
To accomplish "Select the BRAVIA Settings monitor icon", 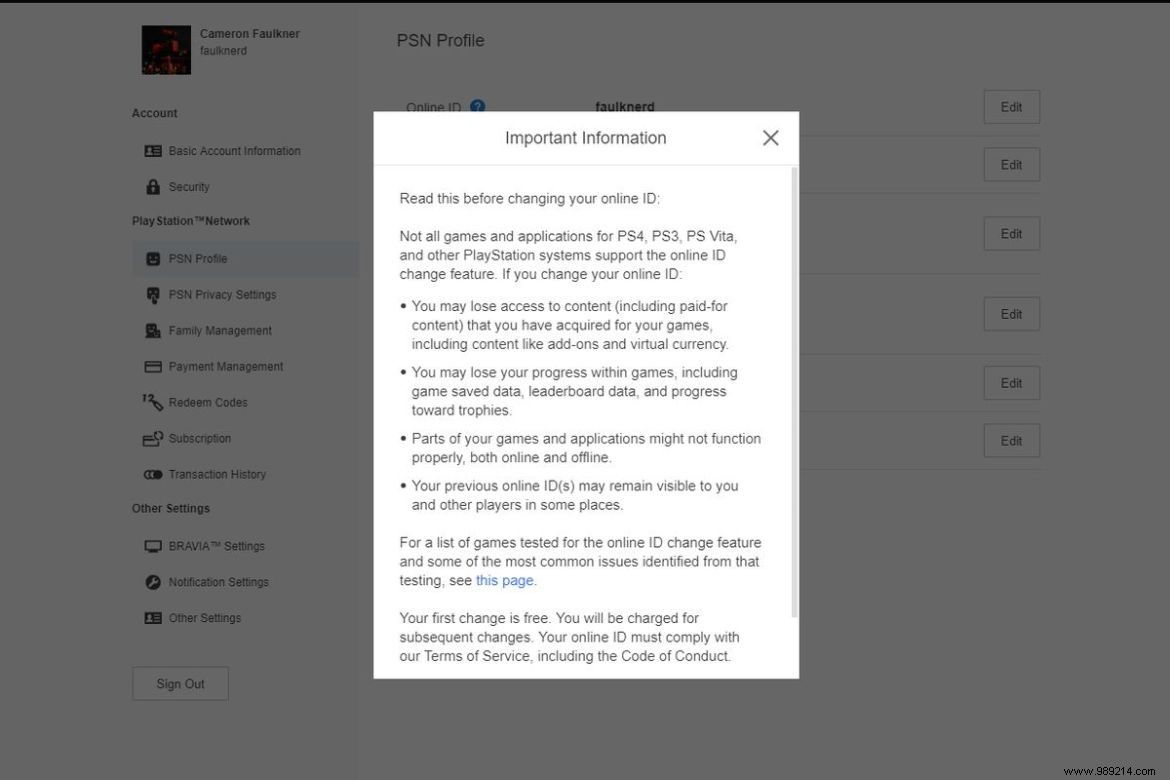I will point(152,546).
